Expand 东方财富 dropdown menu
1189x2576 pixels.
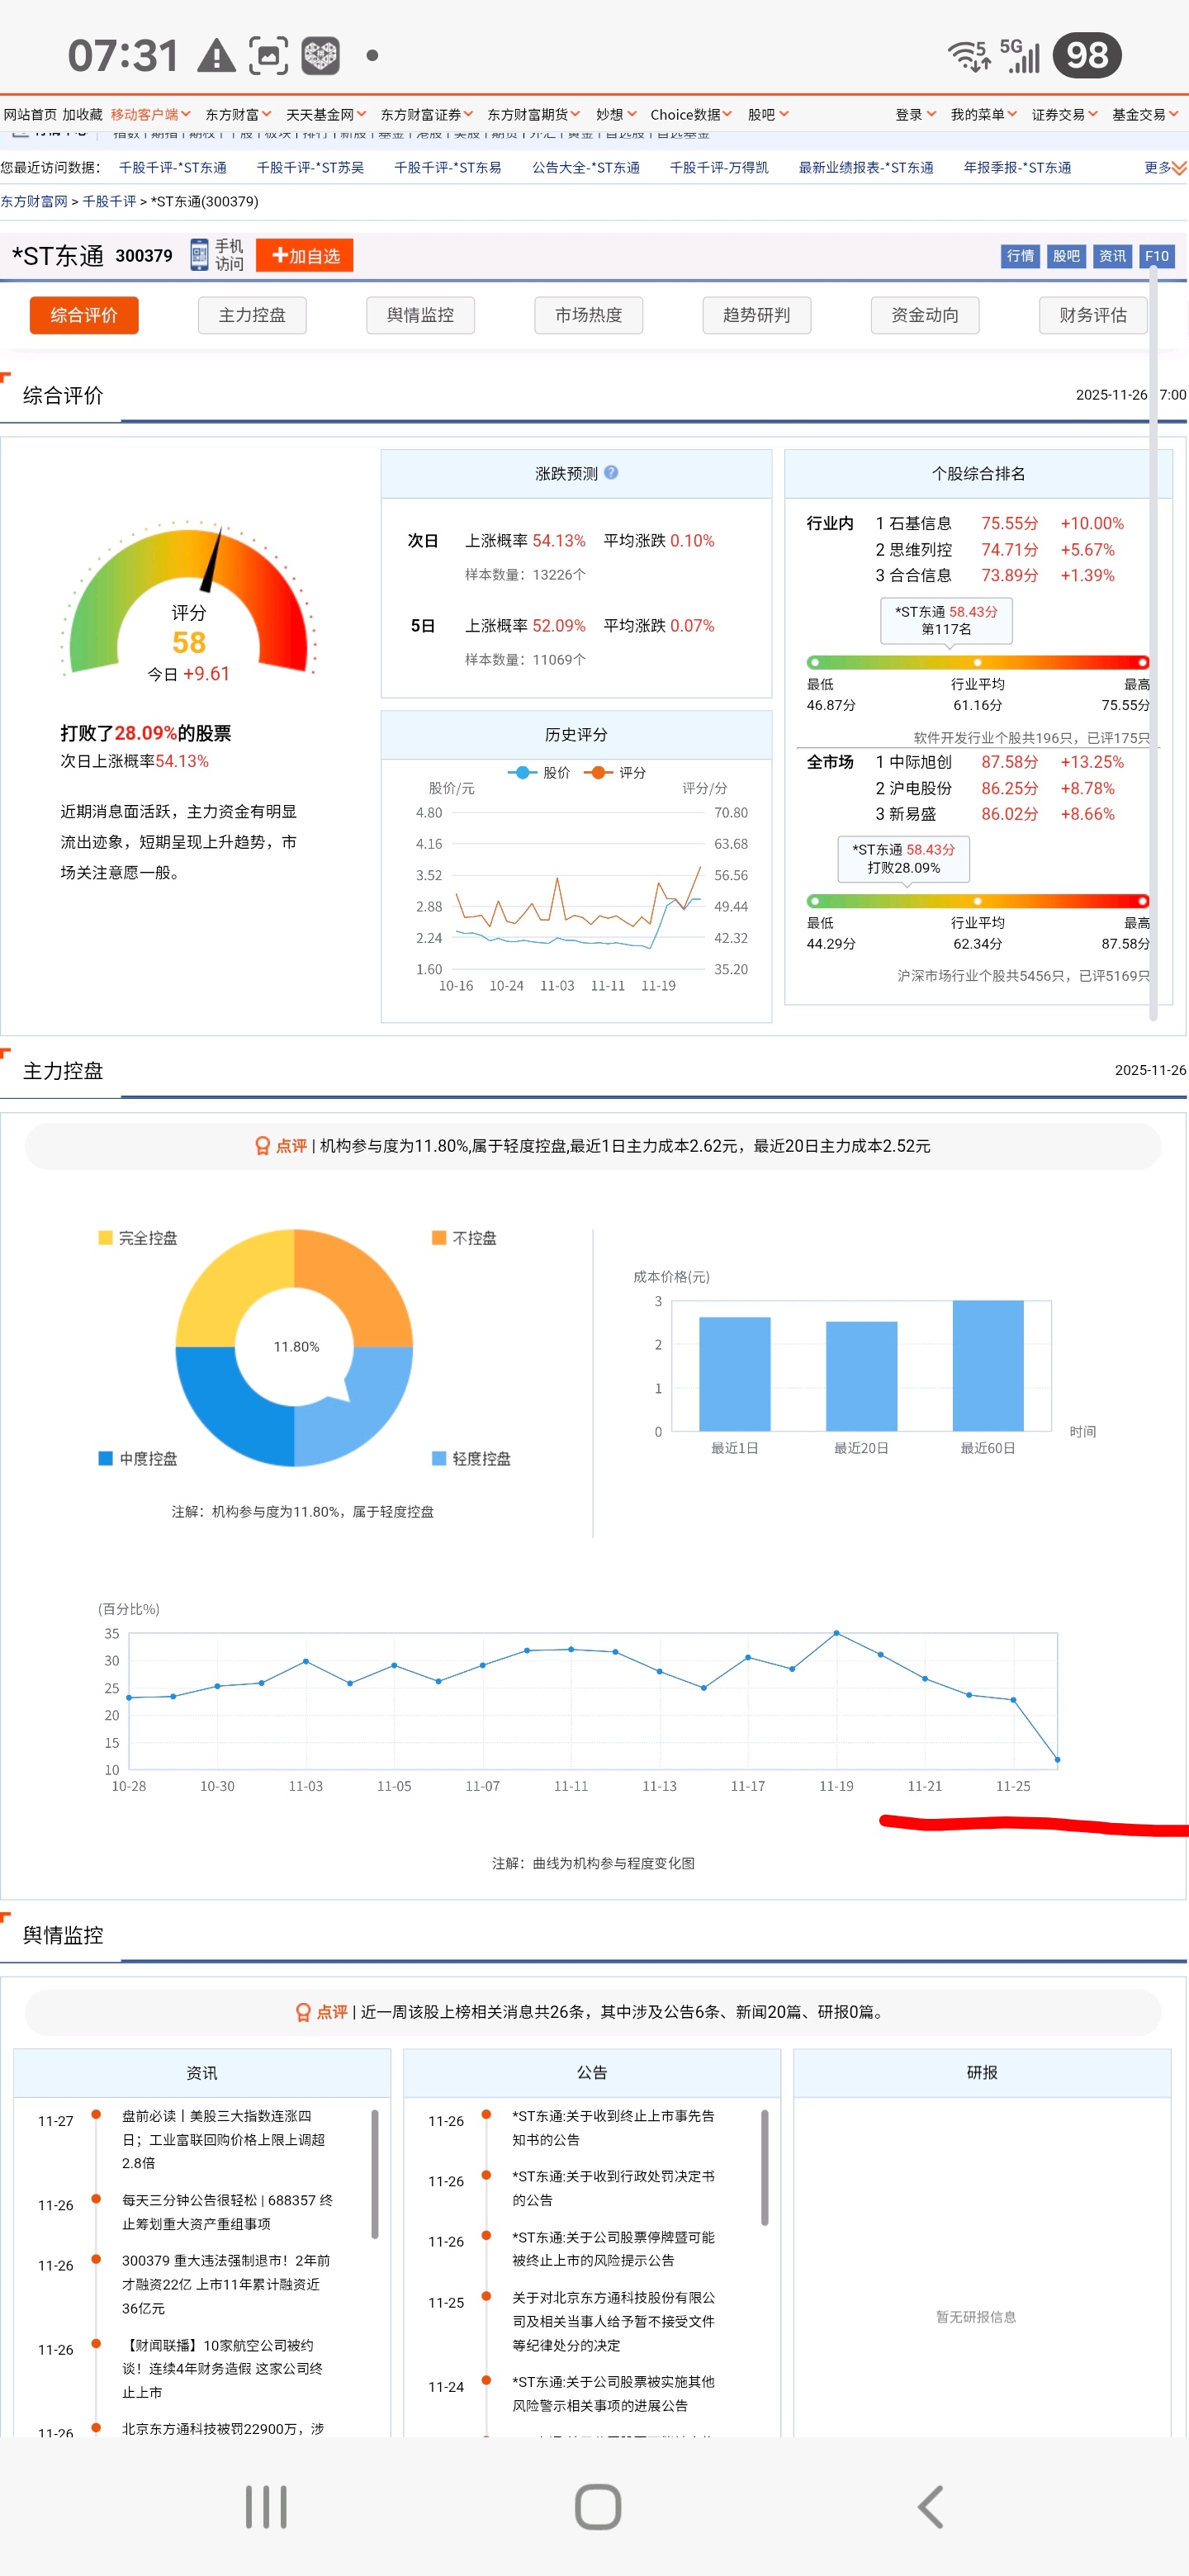(x=238, y=114)
